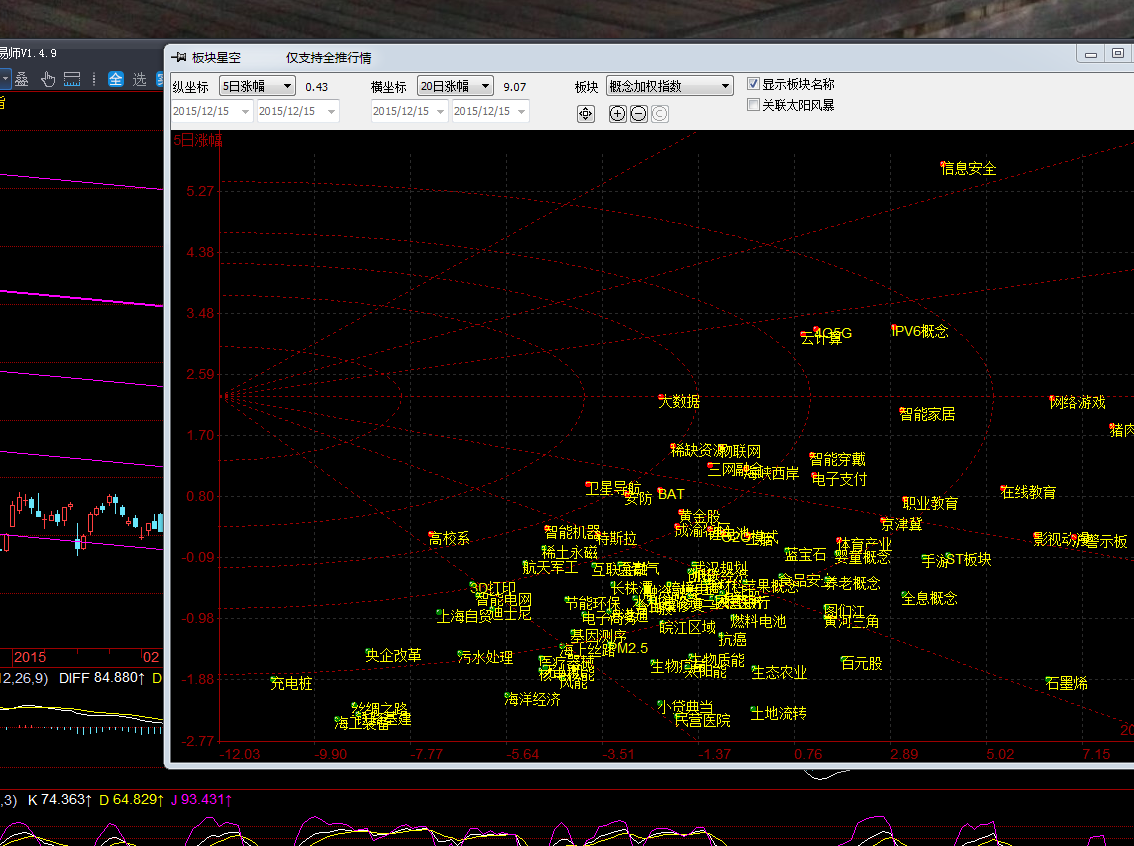1134x846 pixels.
Task: Click the 叠 overlay toolbar icon
Action: pyautogui.click(x=22, y=79)
